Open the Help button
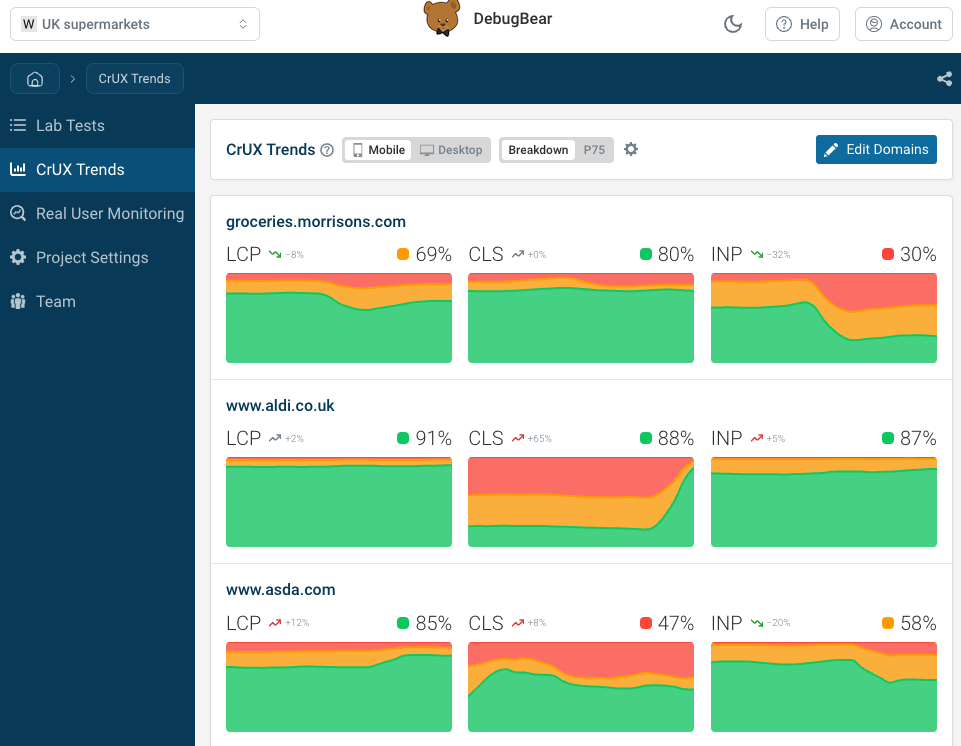 click(802, 24)
